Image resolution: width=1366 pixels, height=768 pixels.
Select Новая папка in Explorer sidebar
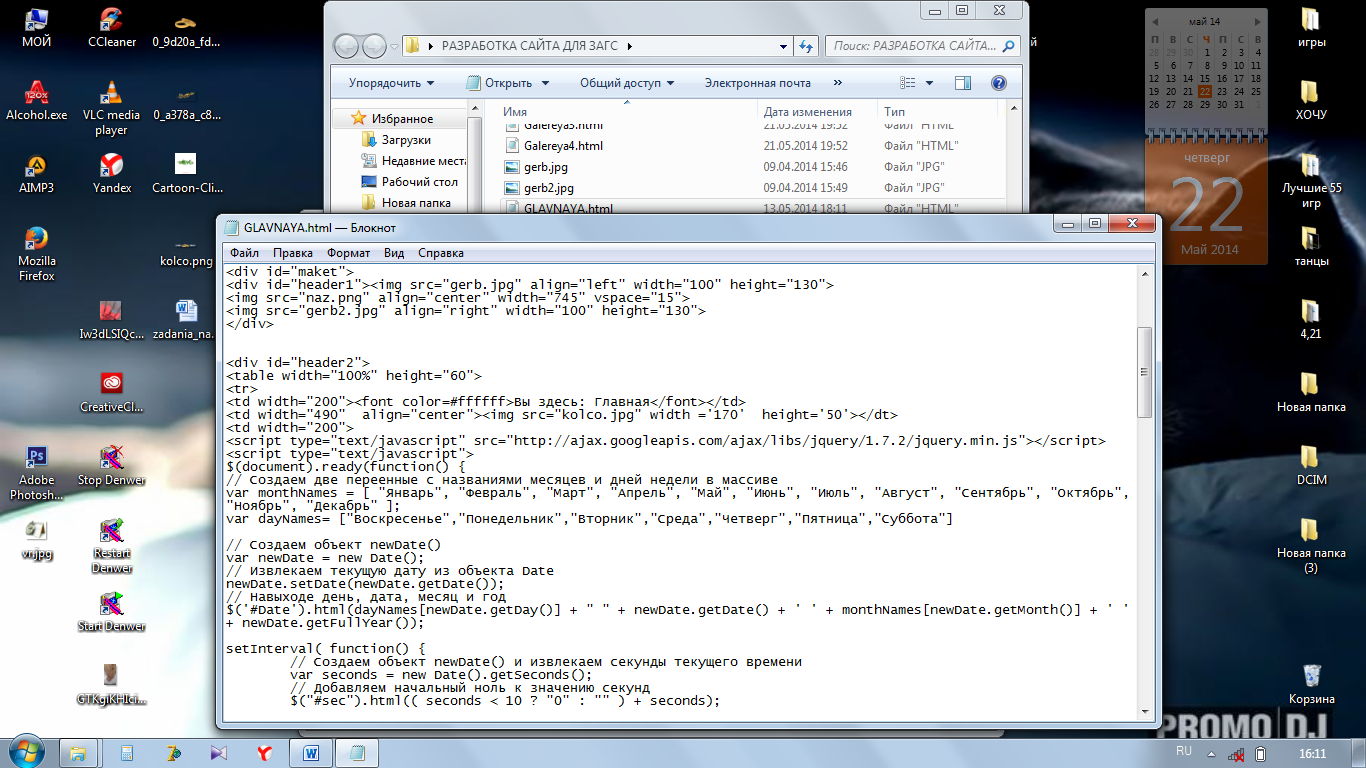[x=405, y=203]
